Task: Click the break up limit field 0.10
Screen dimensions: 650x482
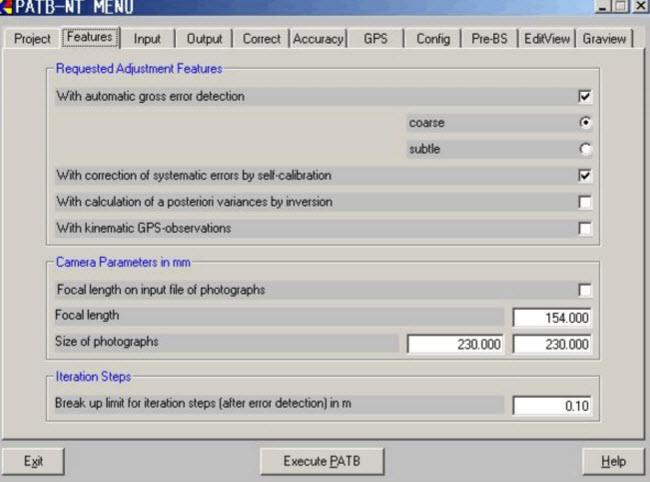Action: [552, 405]
